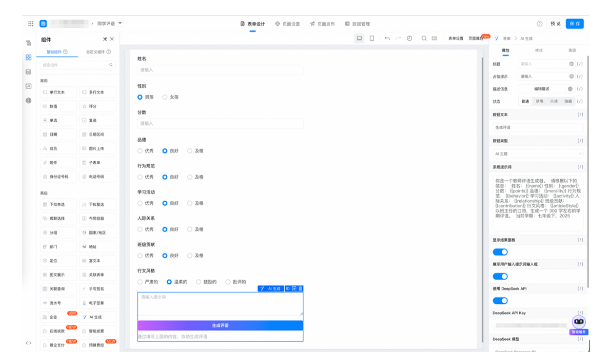Click the magnifier search icon in toolbar
The width and height of the screenshot is (600, 364).
coord(424,38)
